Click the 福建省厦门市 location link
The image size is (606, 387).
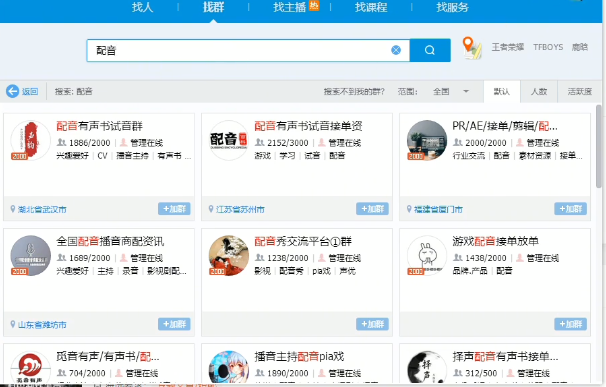438,210
